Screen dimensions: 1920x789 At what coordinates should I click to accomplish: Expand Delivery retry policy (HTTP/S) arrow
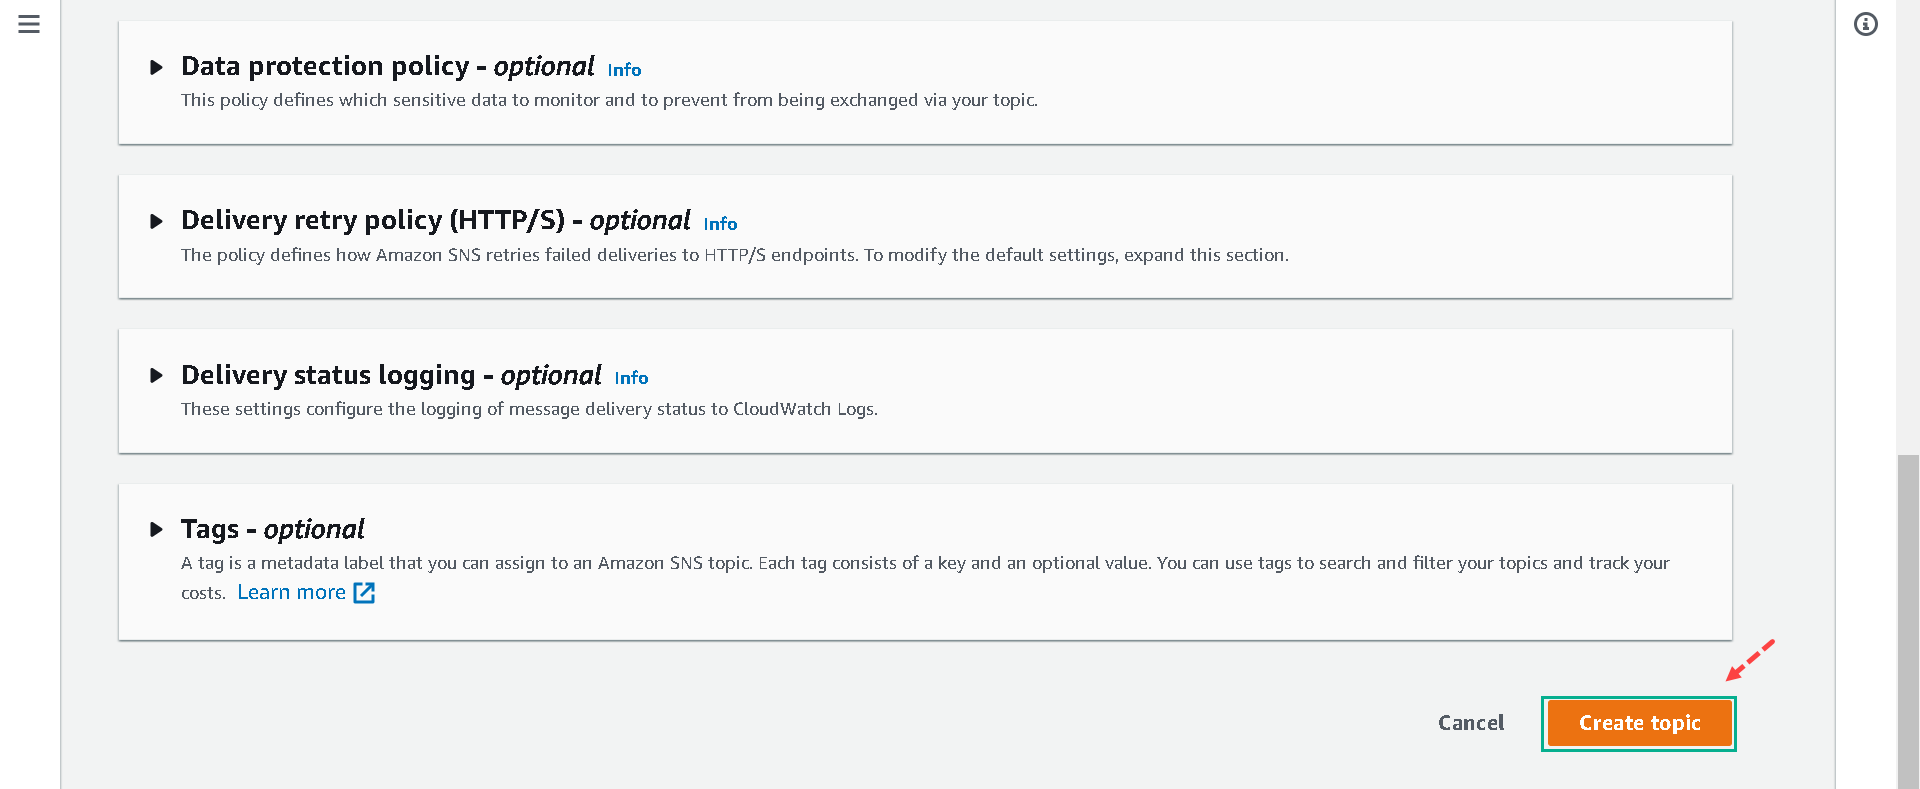coord(156,222)
